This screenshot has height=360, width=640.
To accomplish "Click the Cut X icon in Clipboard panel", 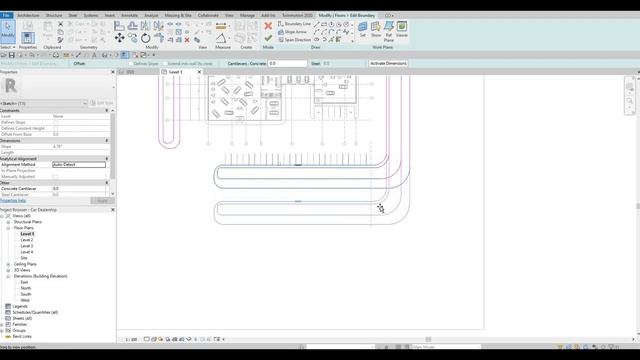I will point(60,24).
